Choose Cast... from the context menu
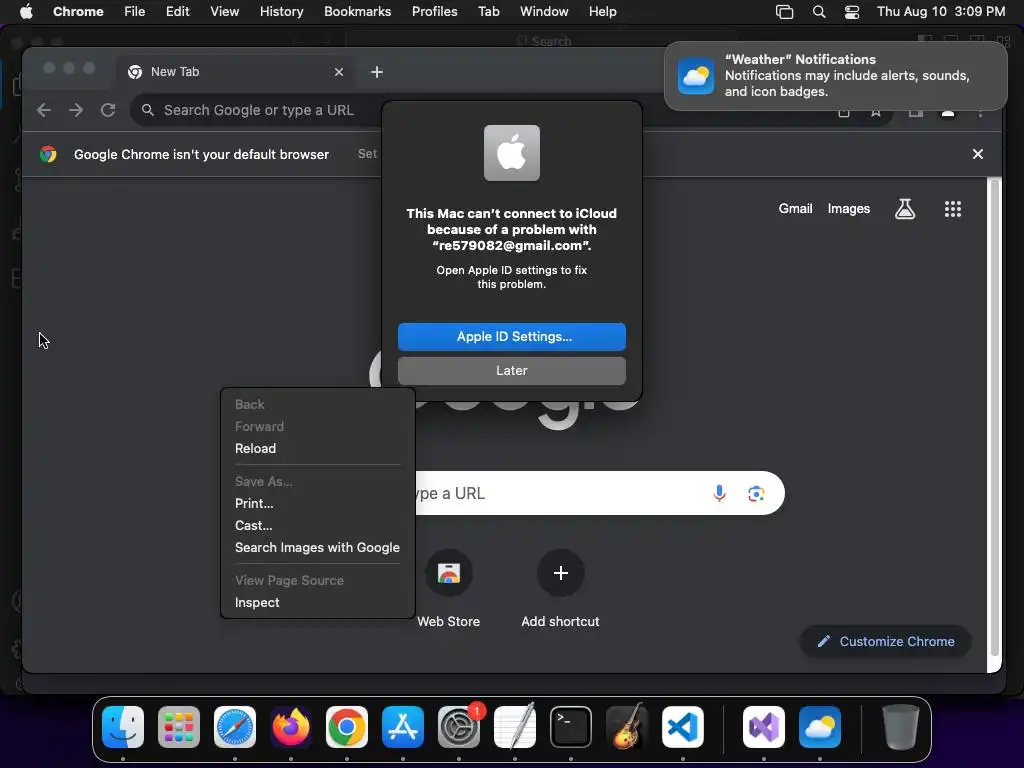Image resolution: width=1024 pixels, height=768 pixels. pyautogui.click(x=318, y=526)
